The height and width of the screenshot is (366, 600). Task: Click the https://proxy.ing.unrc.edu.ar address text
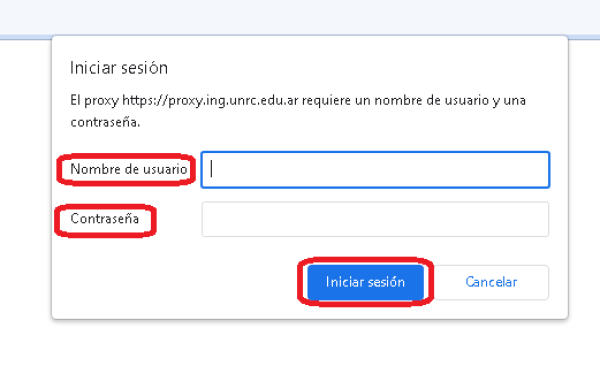coord(210,101)
